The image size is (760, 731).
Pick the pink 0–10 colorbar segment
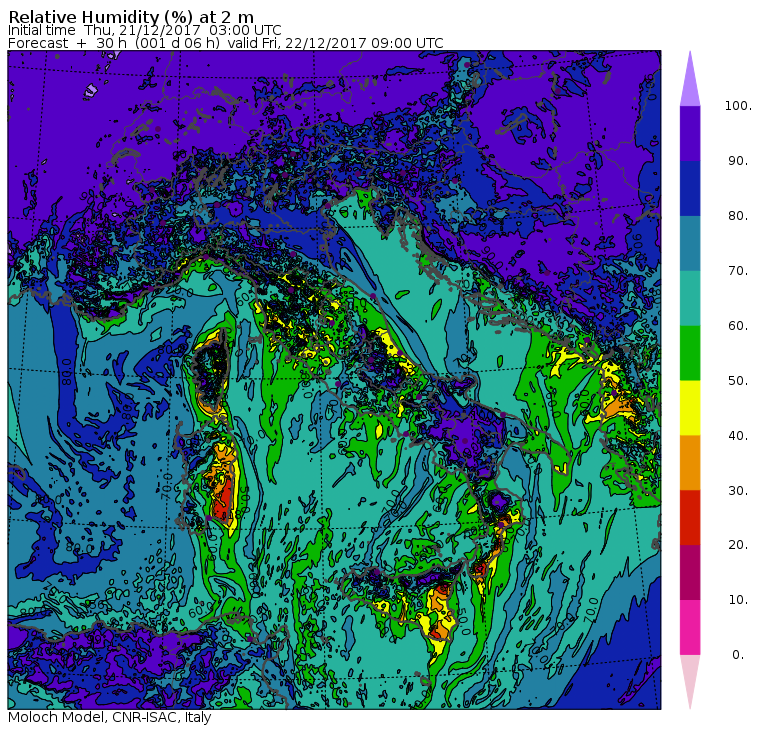pyautogui.click(x=690, y=628)
